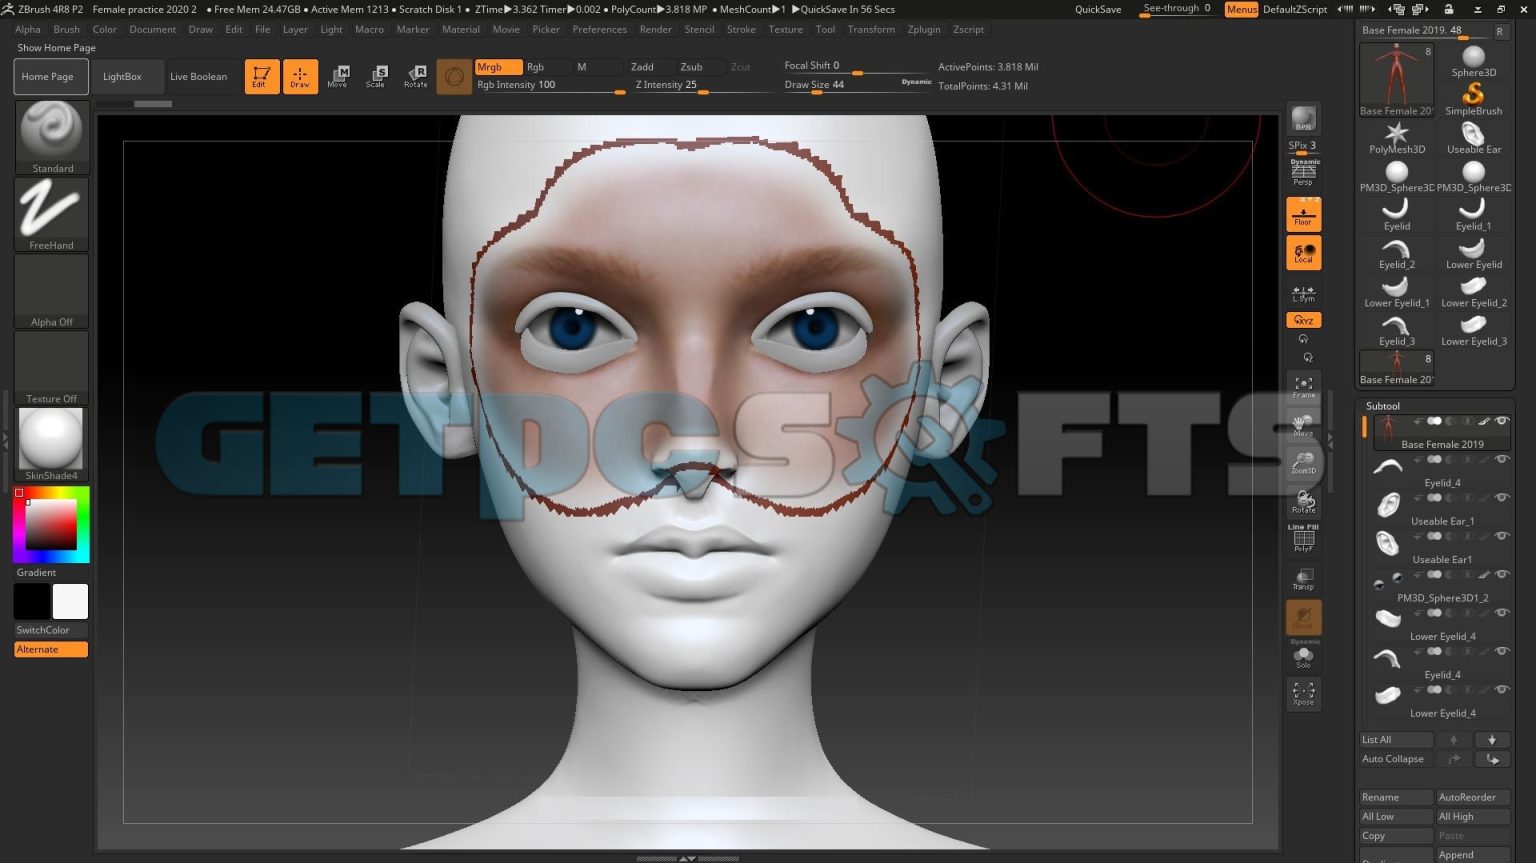
Task: Click the Xpose button
Action: 1303,693
